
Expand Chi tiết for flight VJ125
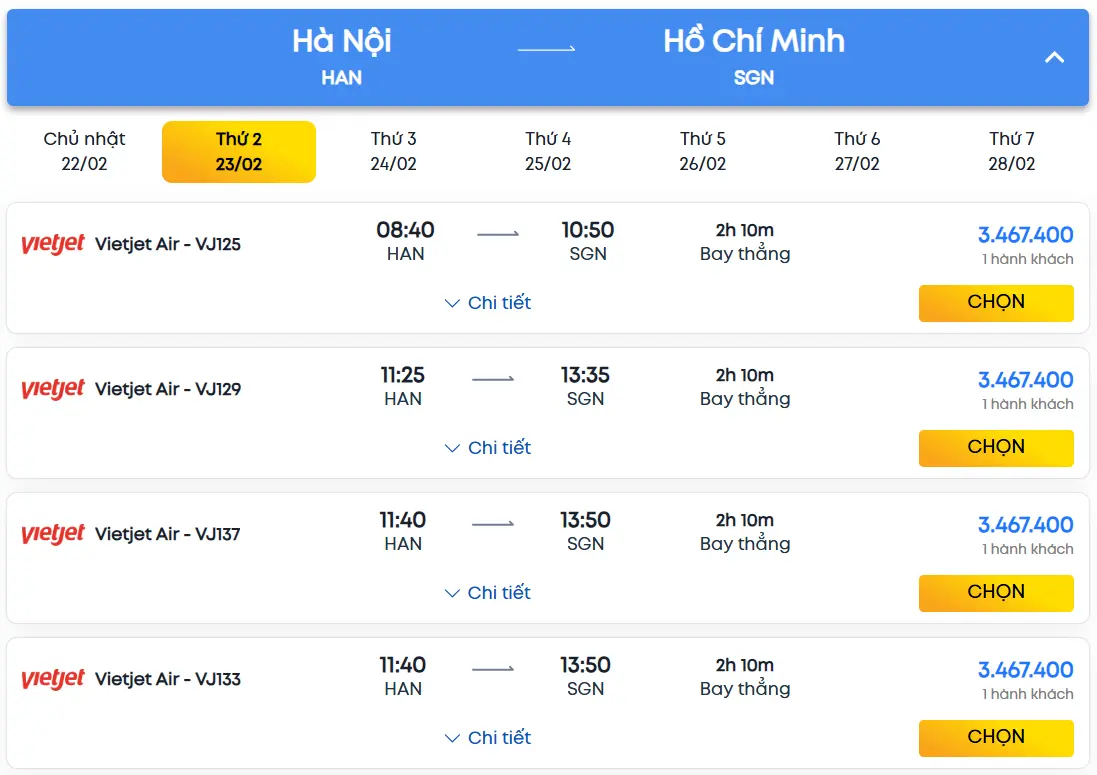pos(488,303)
